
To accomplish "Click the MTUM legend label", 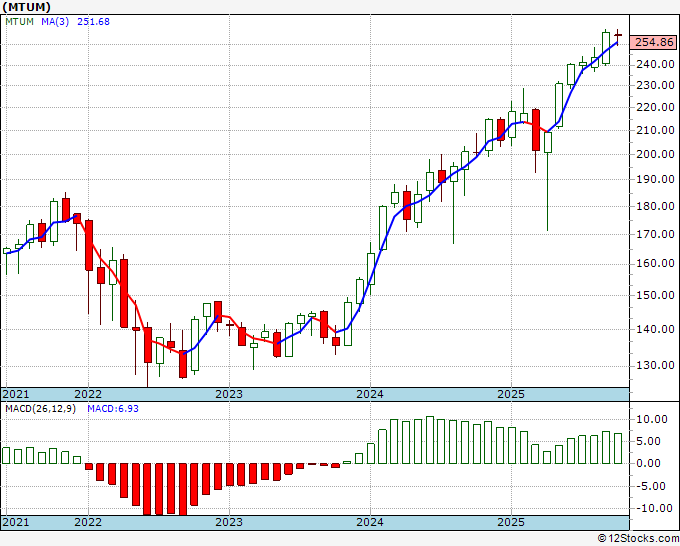I will point(20,22).
